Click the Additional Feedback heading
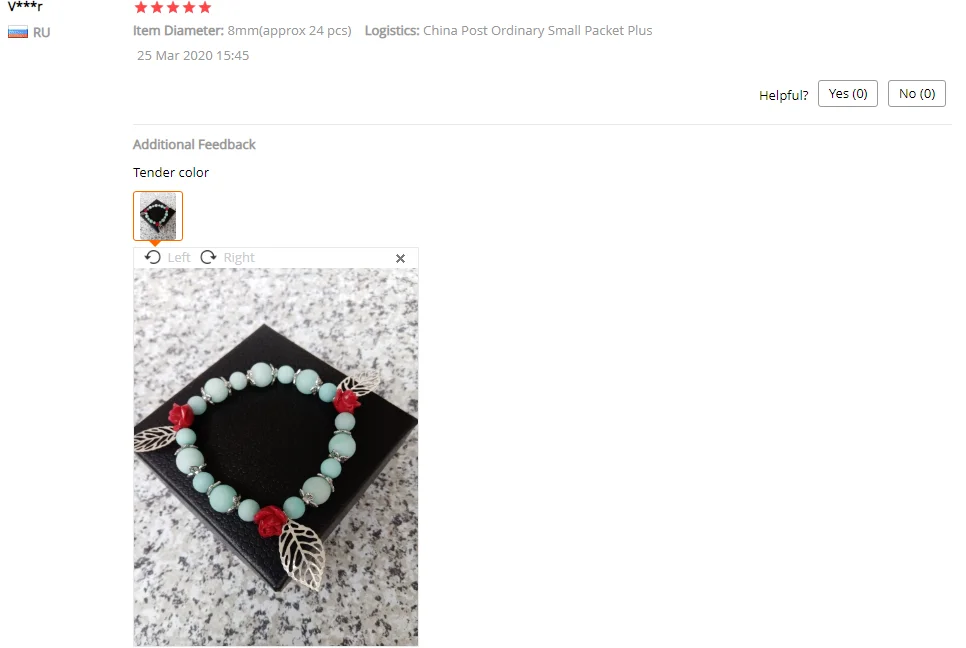Image resolution: width=966 pixels, height=648 pixels. click(194, 144)
